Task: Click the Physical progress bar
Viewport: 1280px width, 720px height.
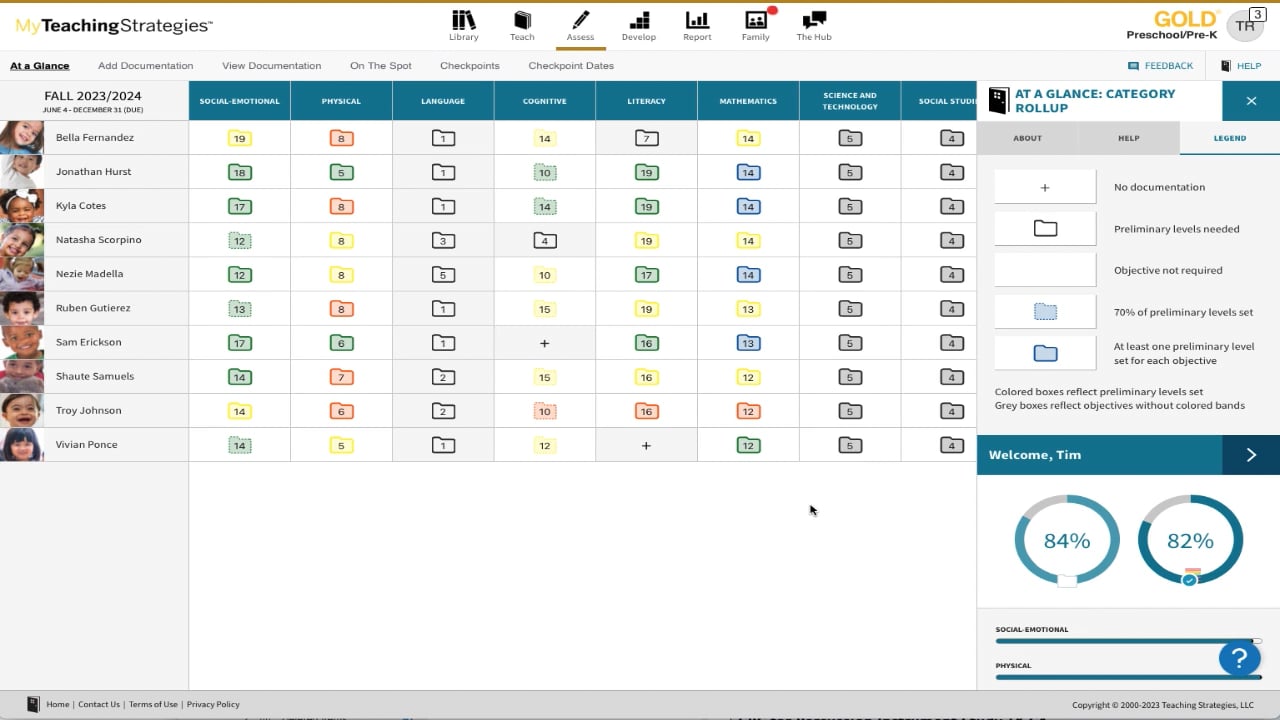Action: (1128, 677)
